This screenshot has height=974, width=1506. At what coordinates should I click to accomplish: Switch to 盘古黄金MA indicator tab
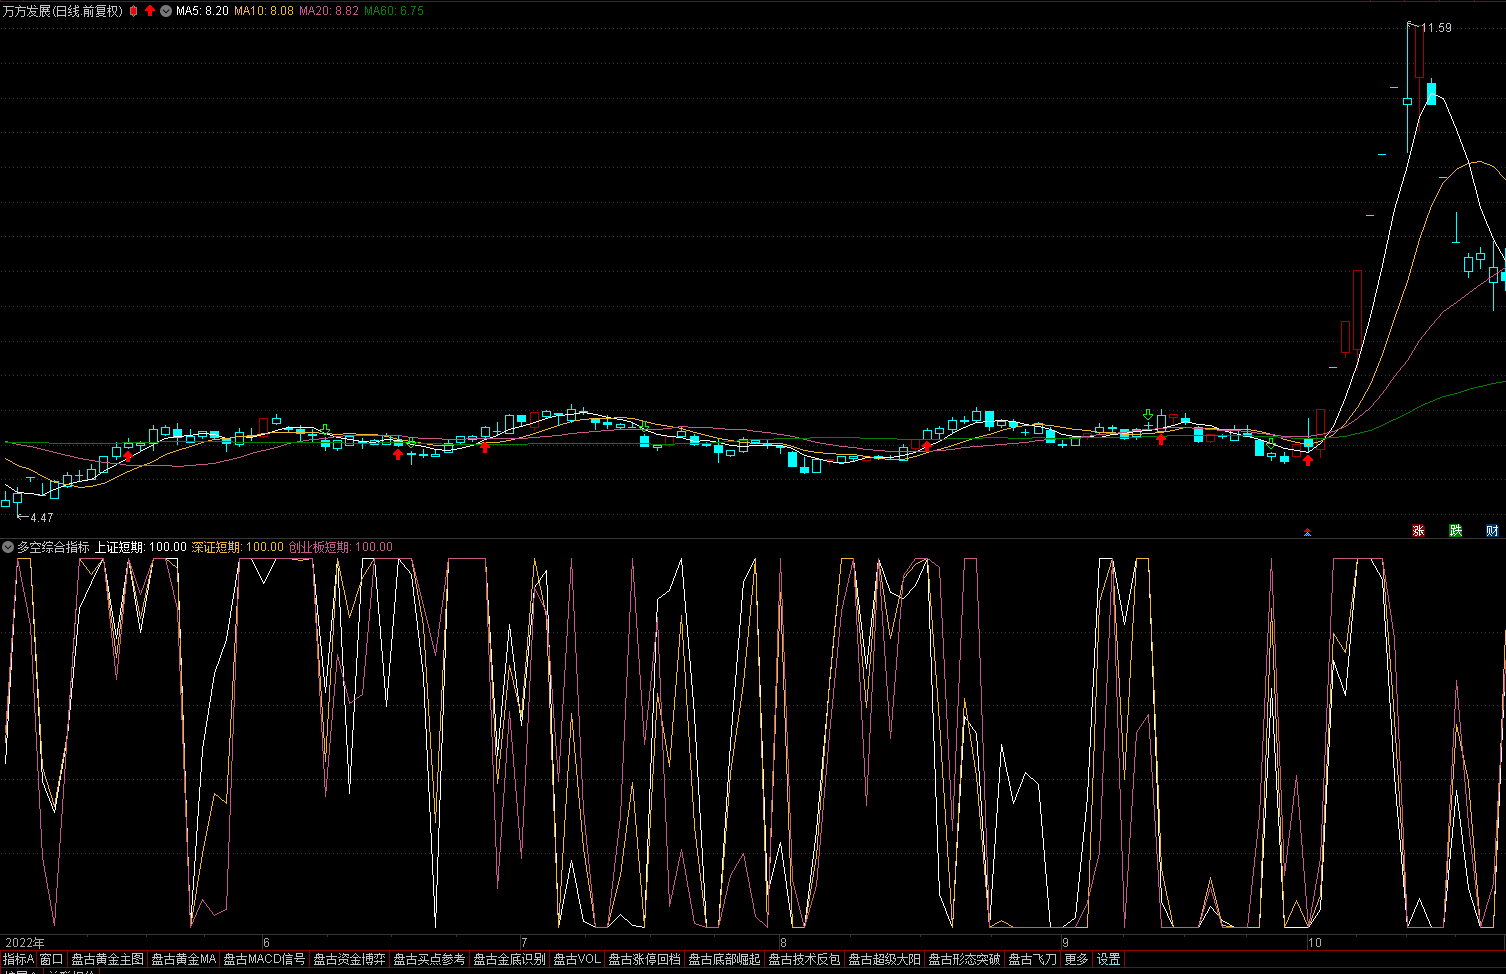[x=183, y=959]
